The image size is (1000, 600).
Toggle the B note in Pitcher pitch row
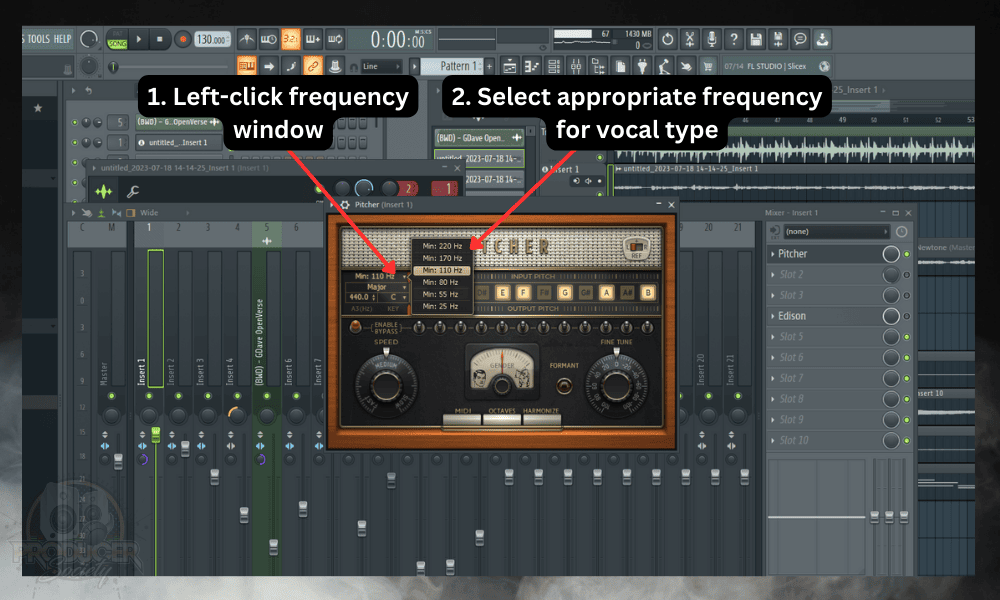point(648,293)
